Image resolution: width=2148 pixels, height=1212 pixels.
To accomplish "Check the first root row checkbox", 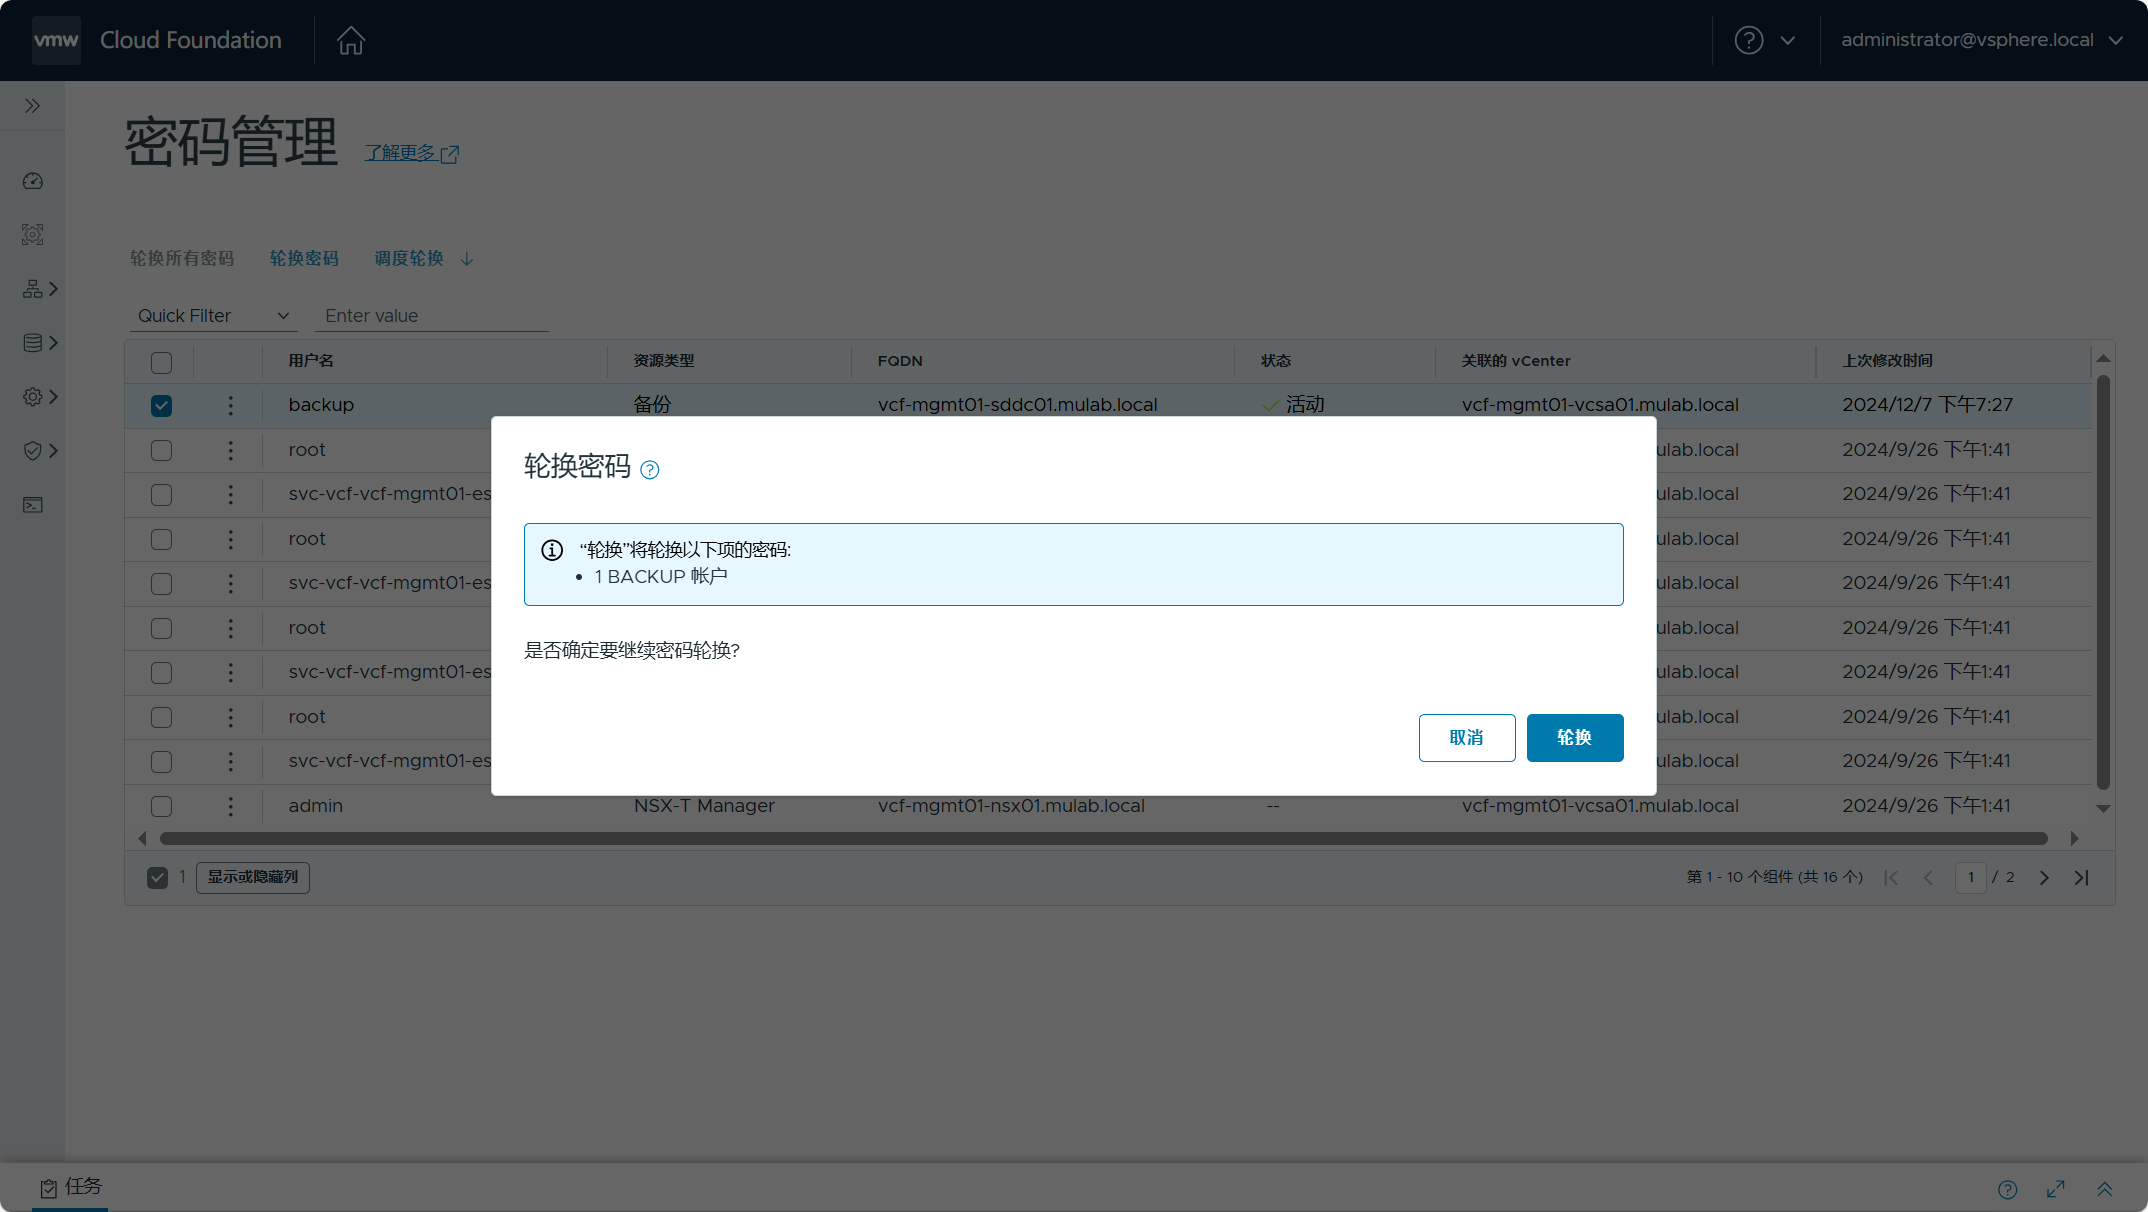I will point(161,450).
